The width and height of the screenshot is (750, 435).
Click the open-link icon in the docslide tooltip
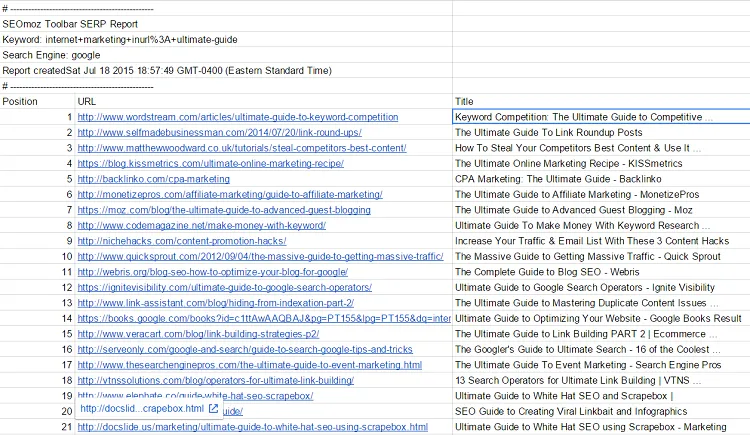tap(213, 409)
